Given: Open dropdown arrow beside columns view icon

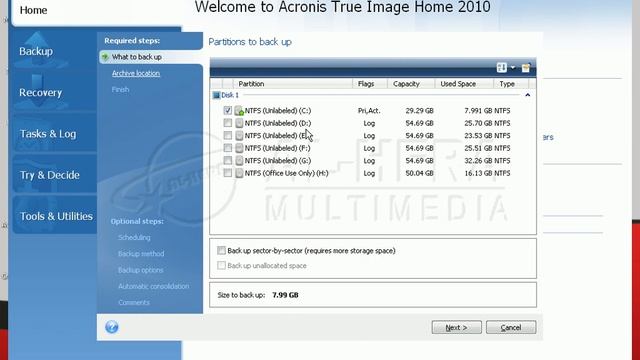Looking at the screenshot, I should [513, 68].
